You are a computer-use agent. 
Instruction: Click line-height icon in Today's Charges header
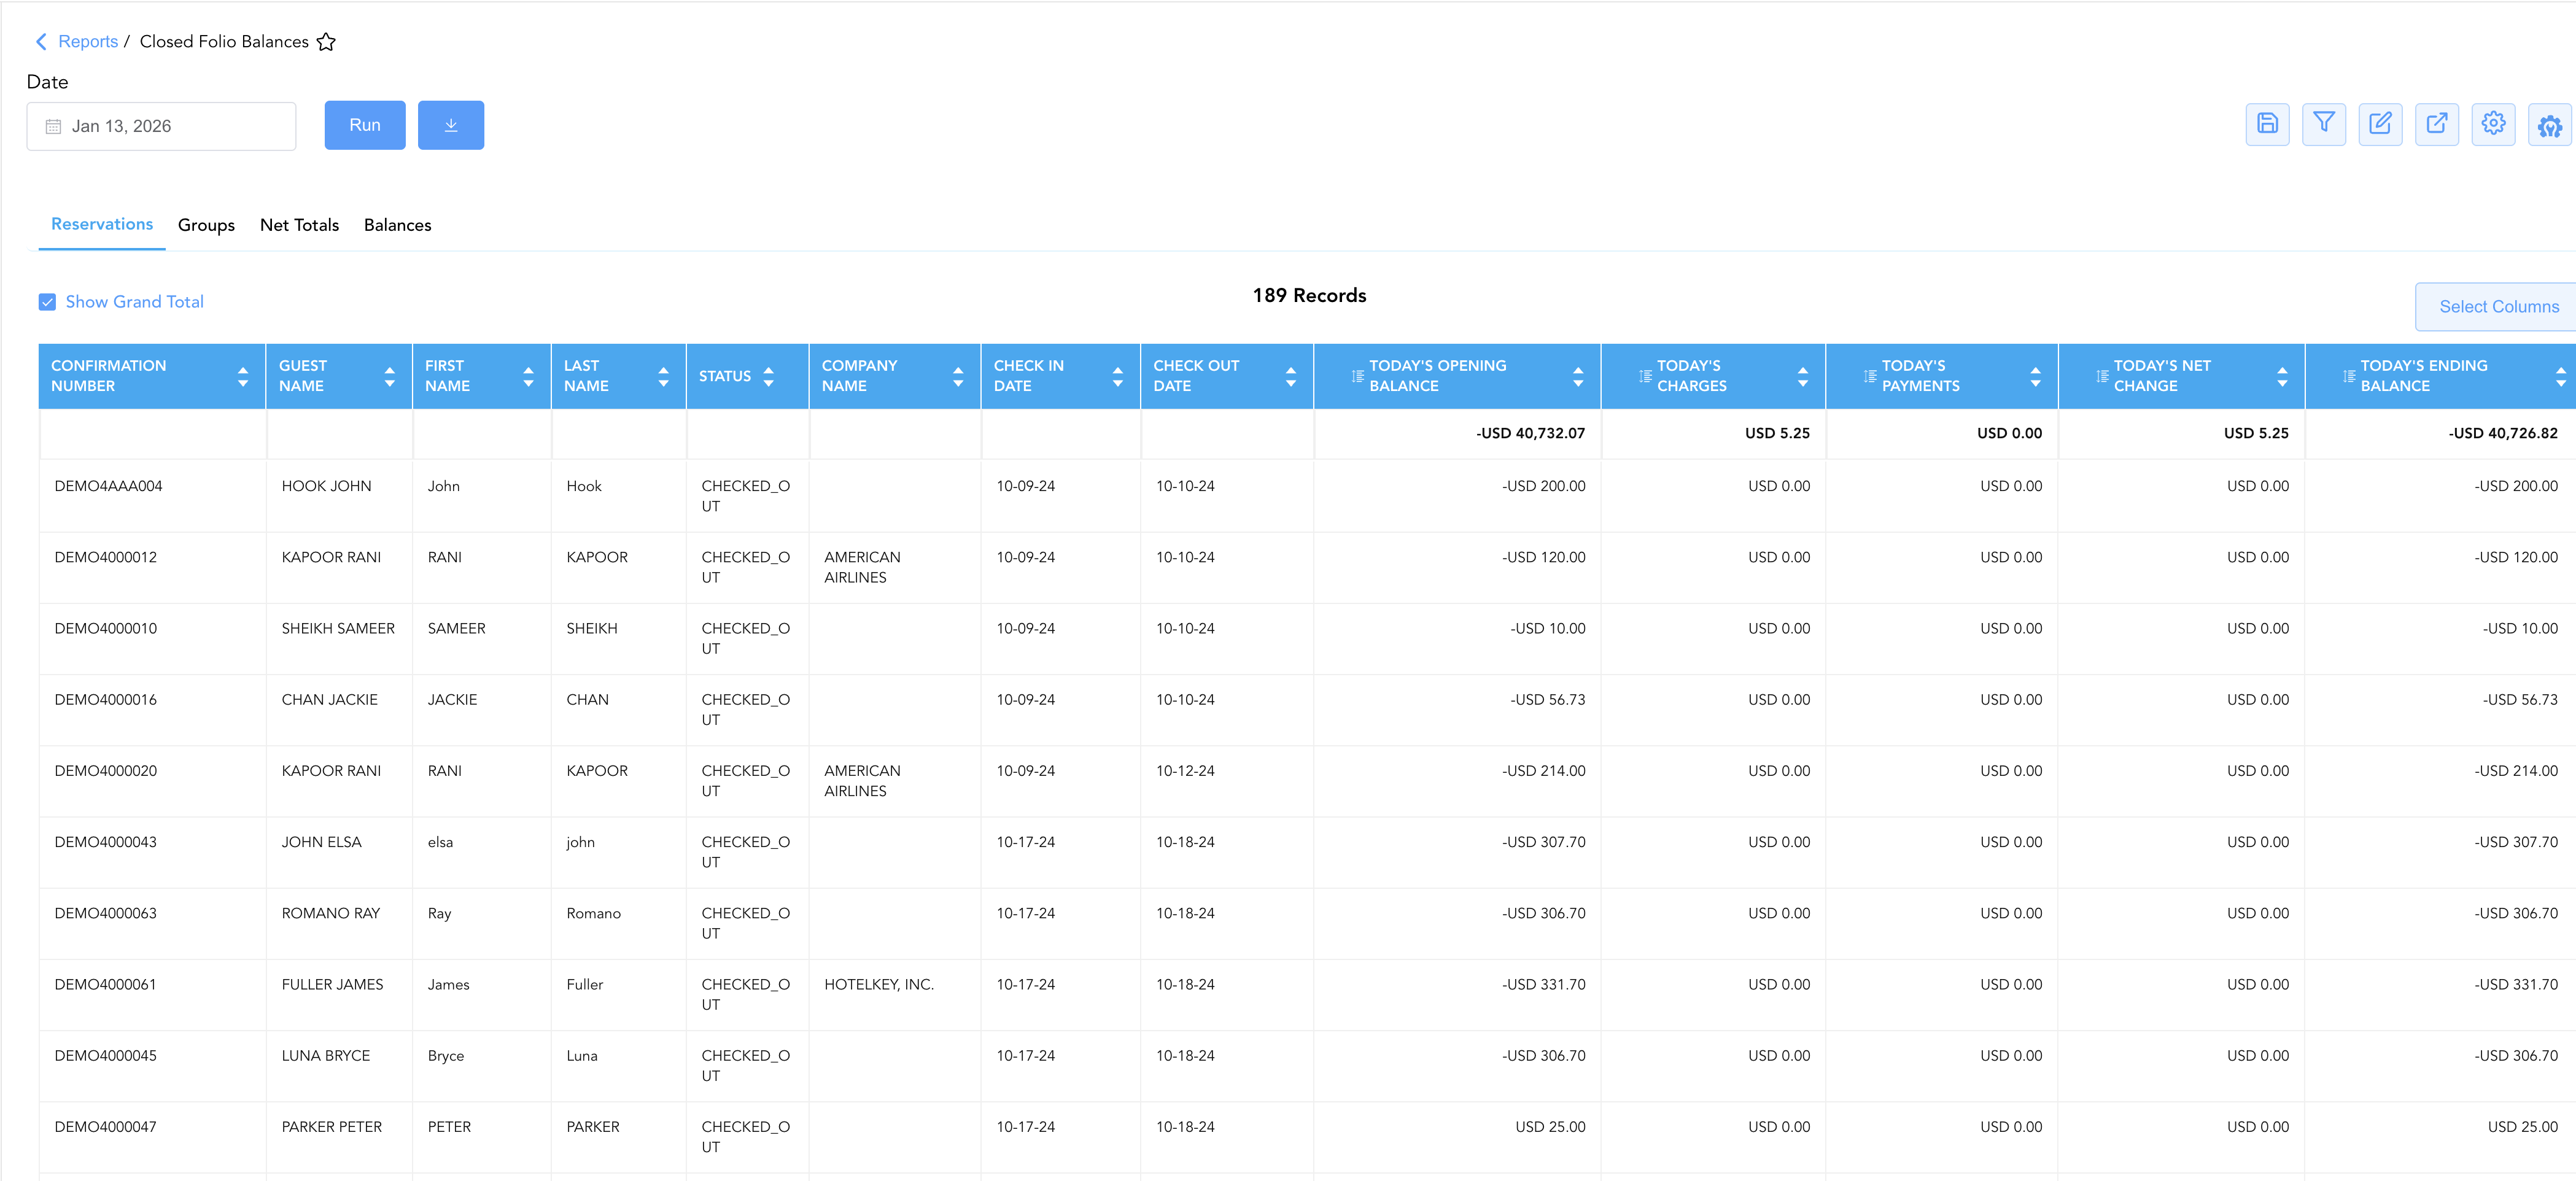point(1645,376)
